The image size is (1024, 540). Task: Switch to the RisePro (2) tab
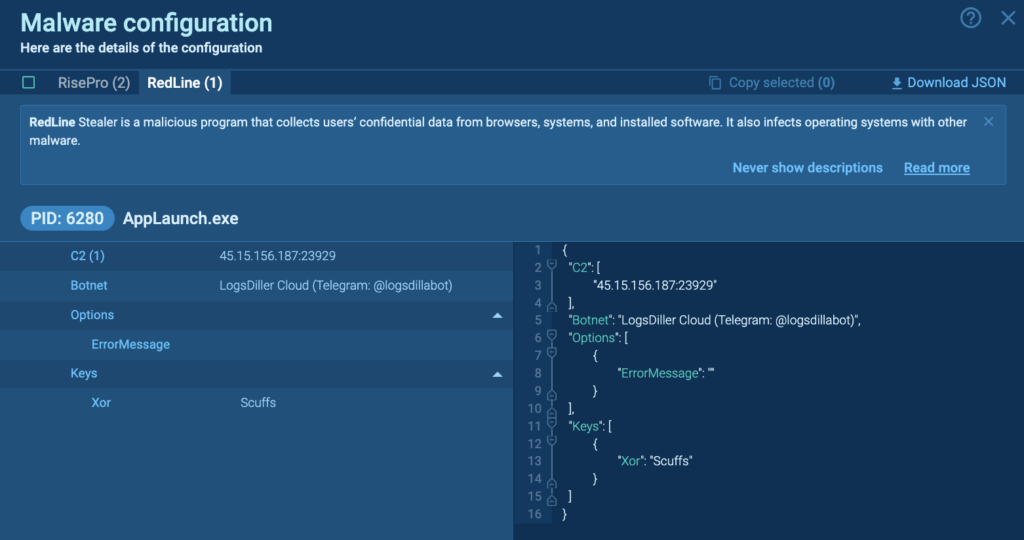tap(94, 83)
